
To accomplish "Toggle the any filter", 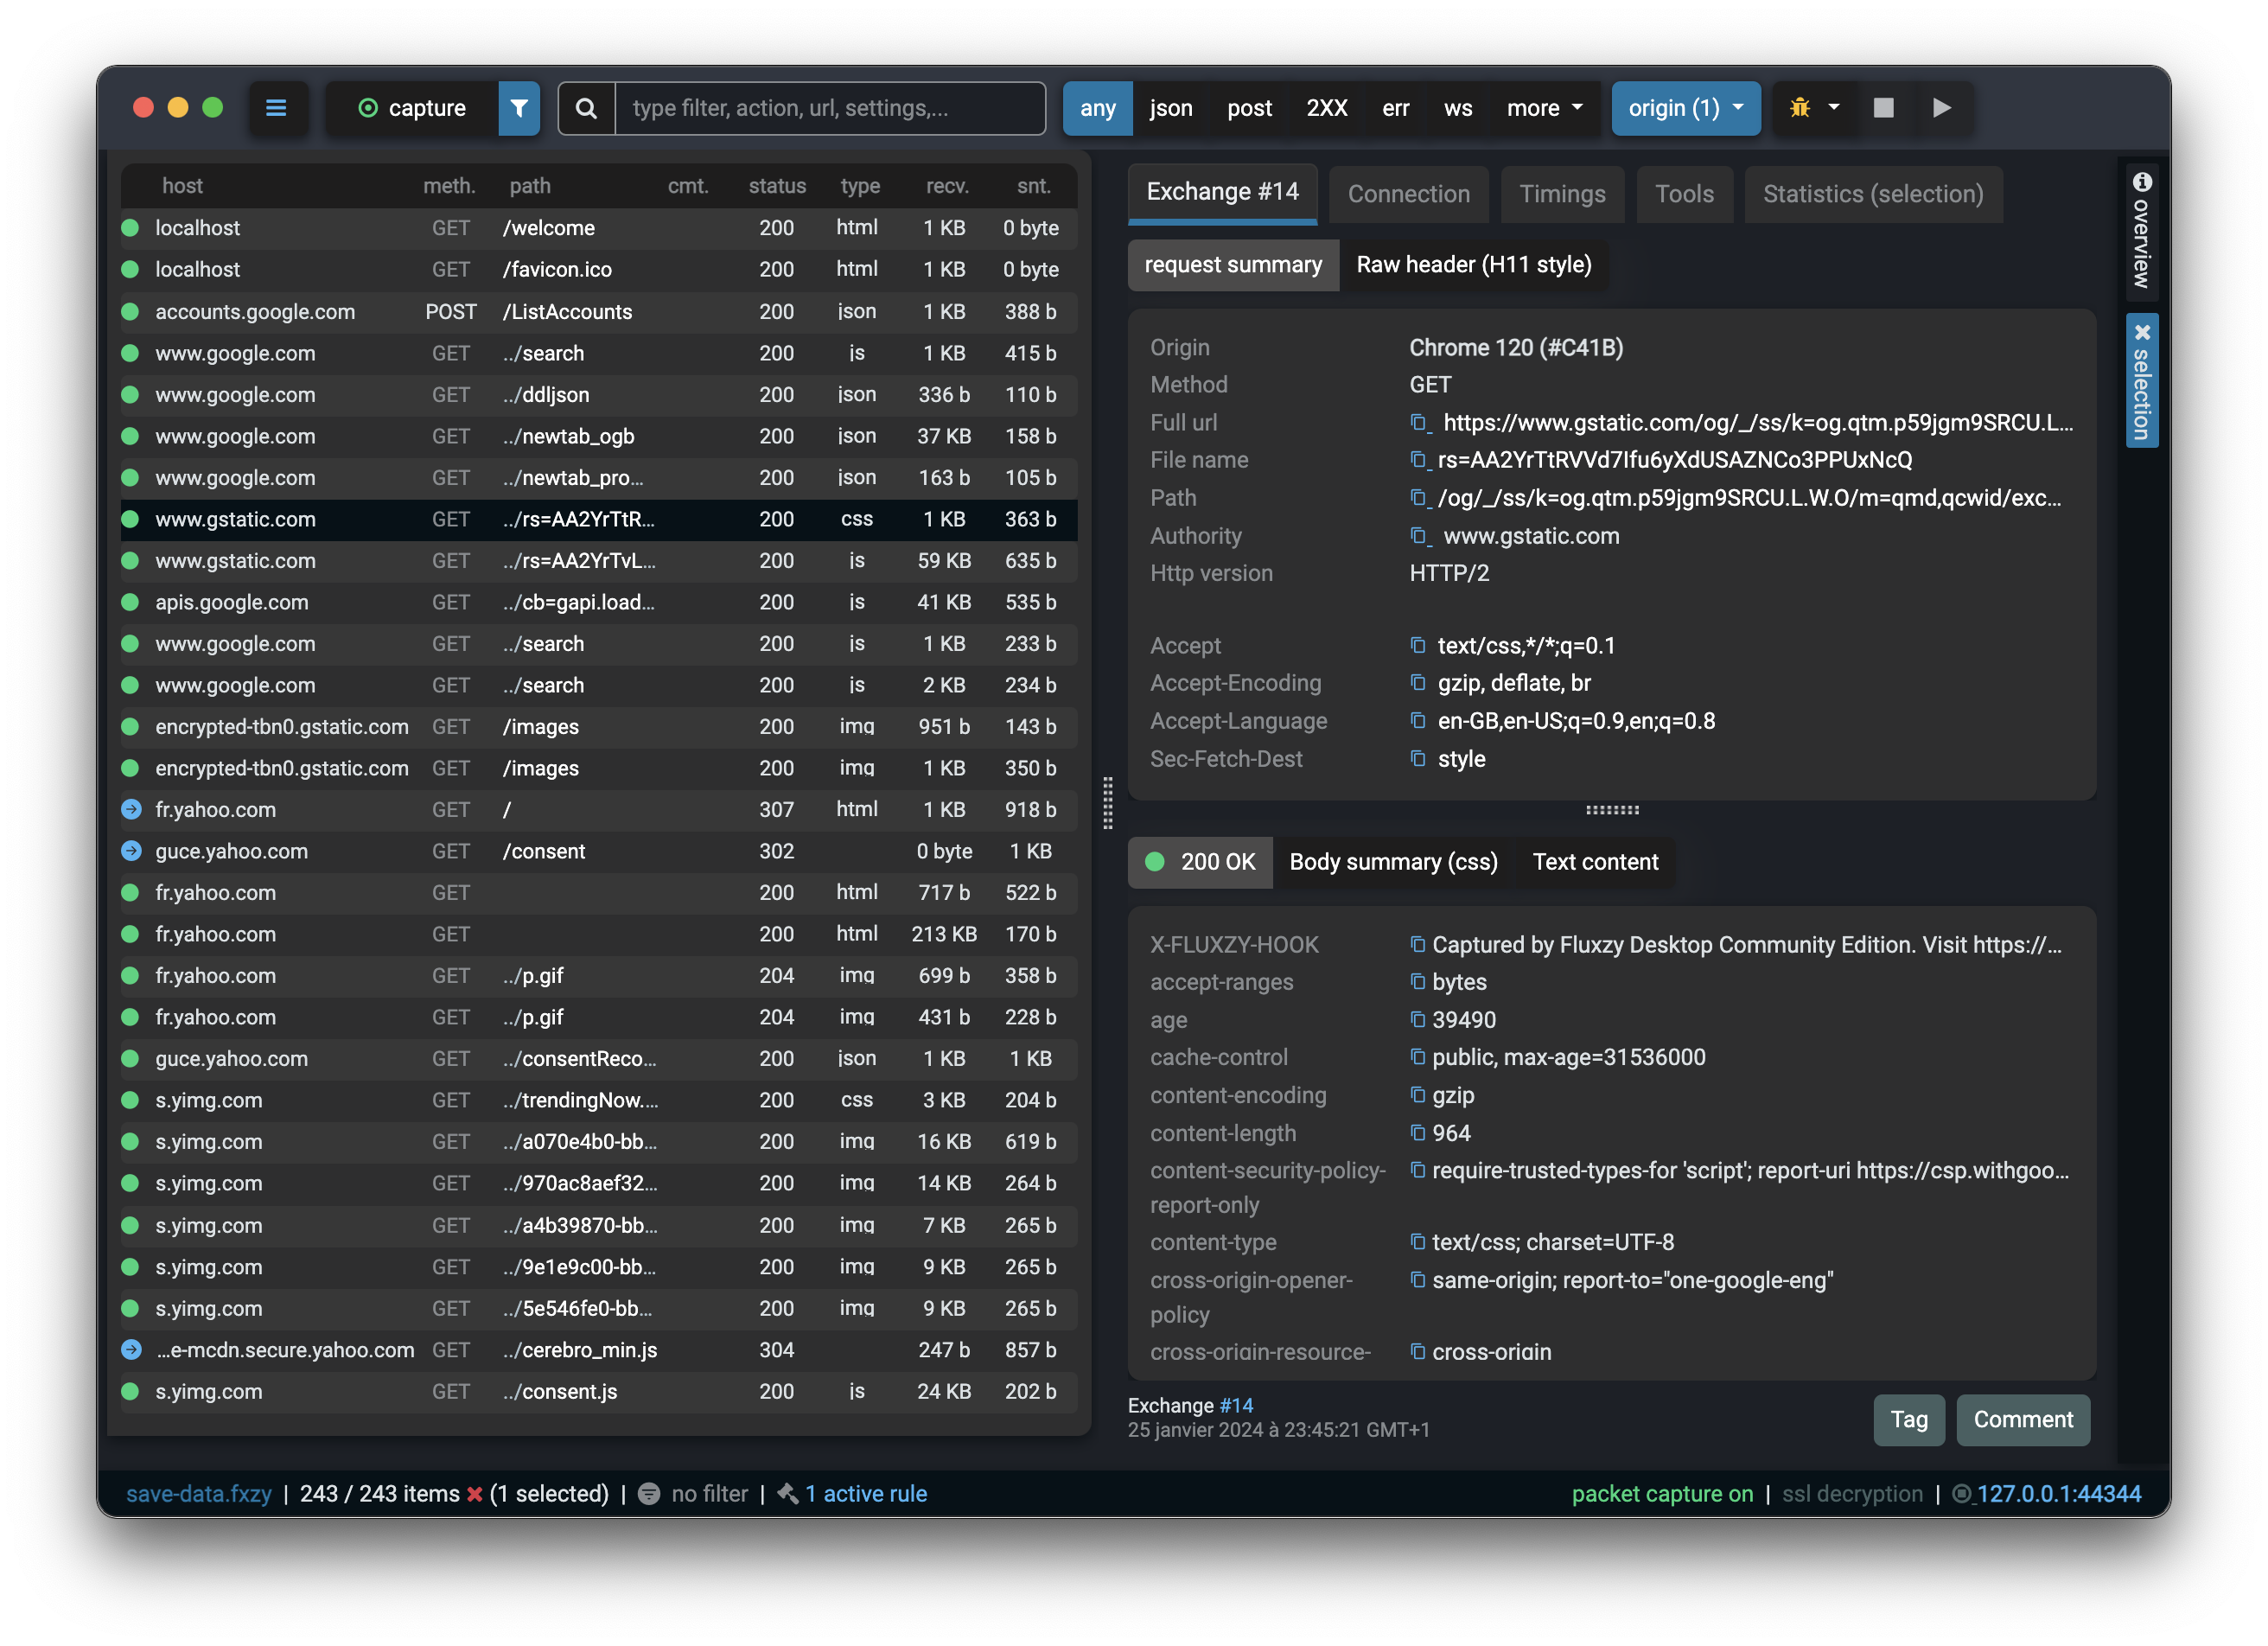I will [x=1097, y=108].
